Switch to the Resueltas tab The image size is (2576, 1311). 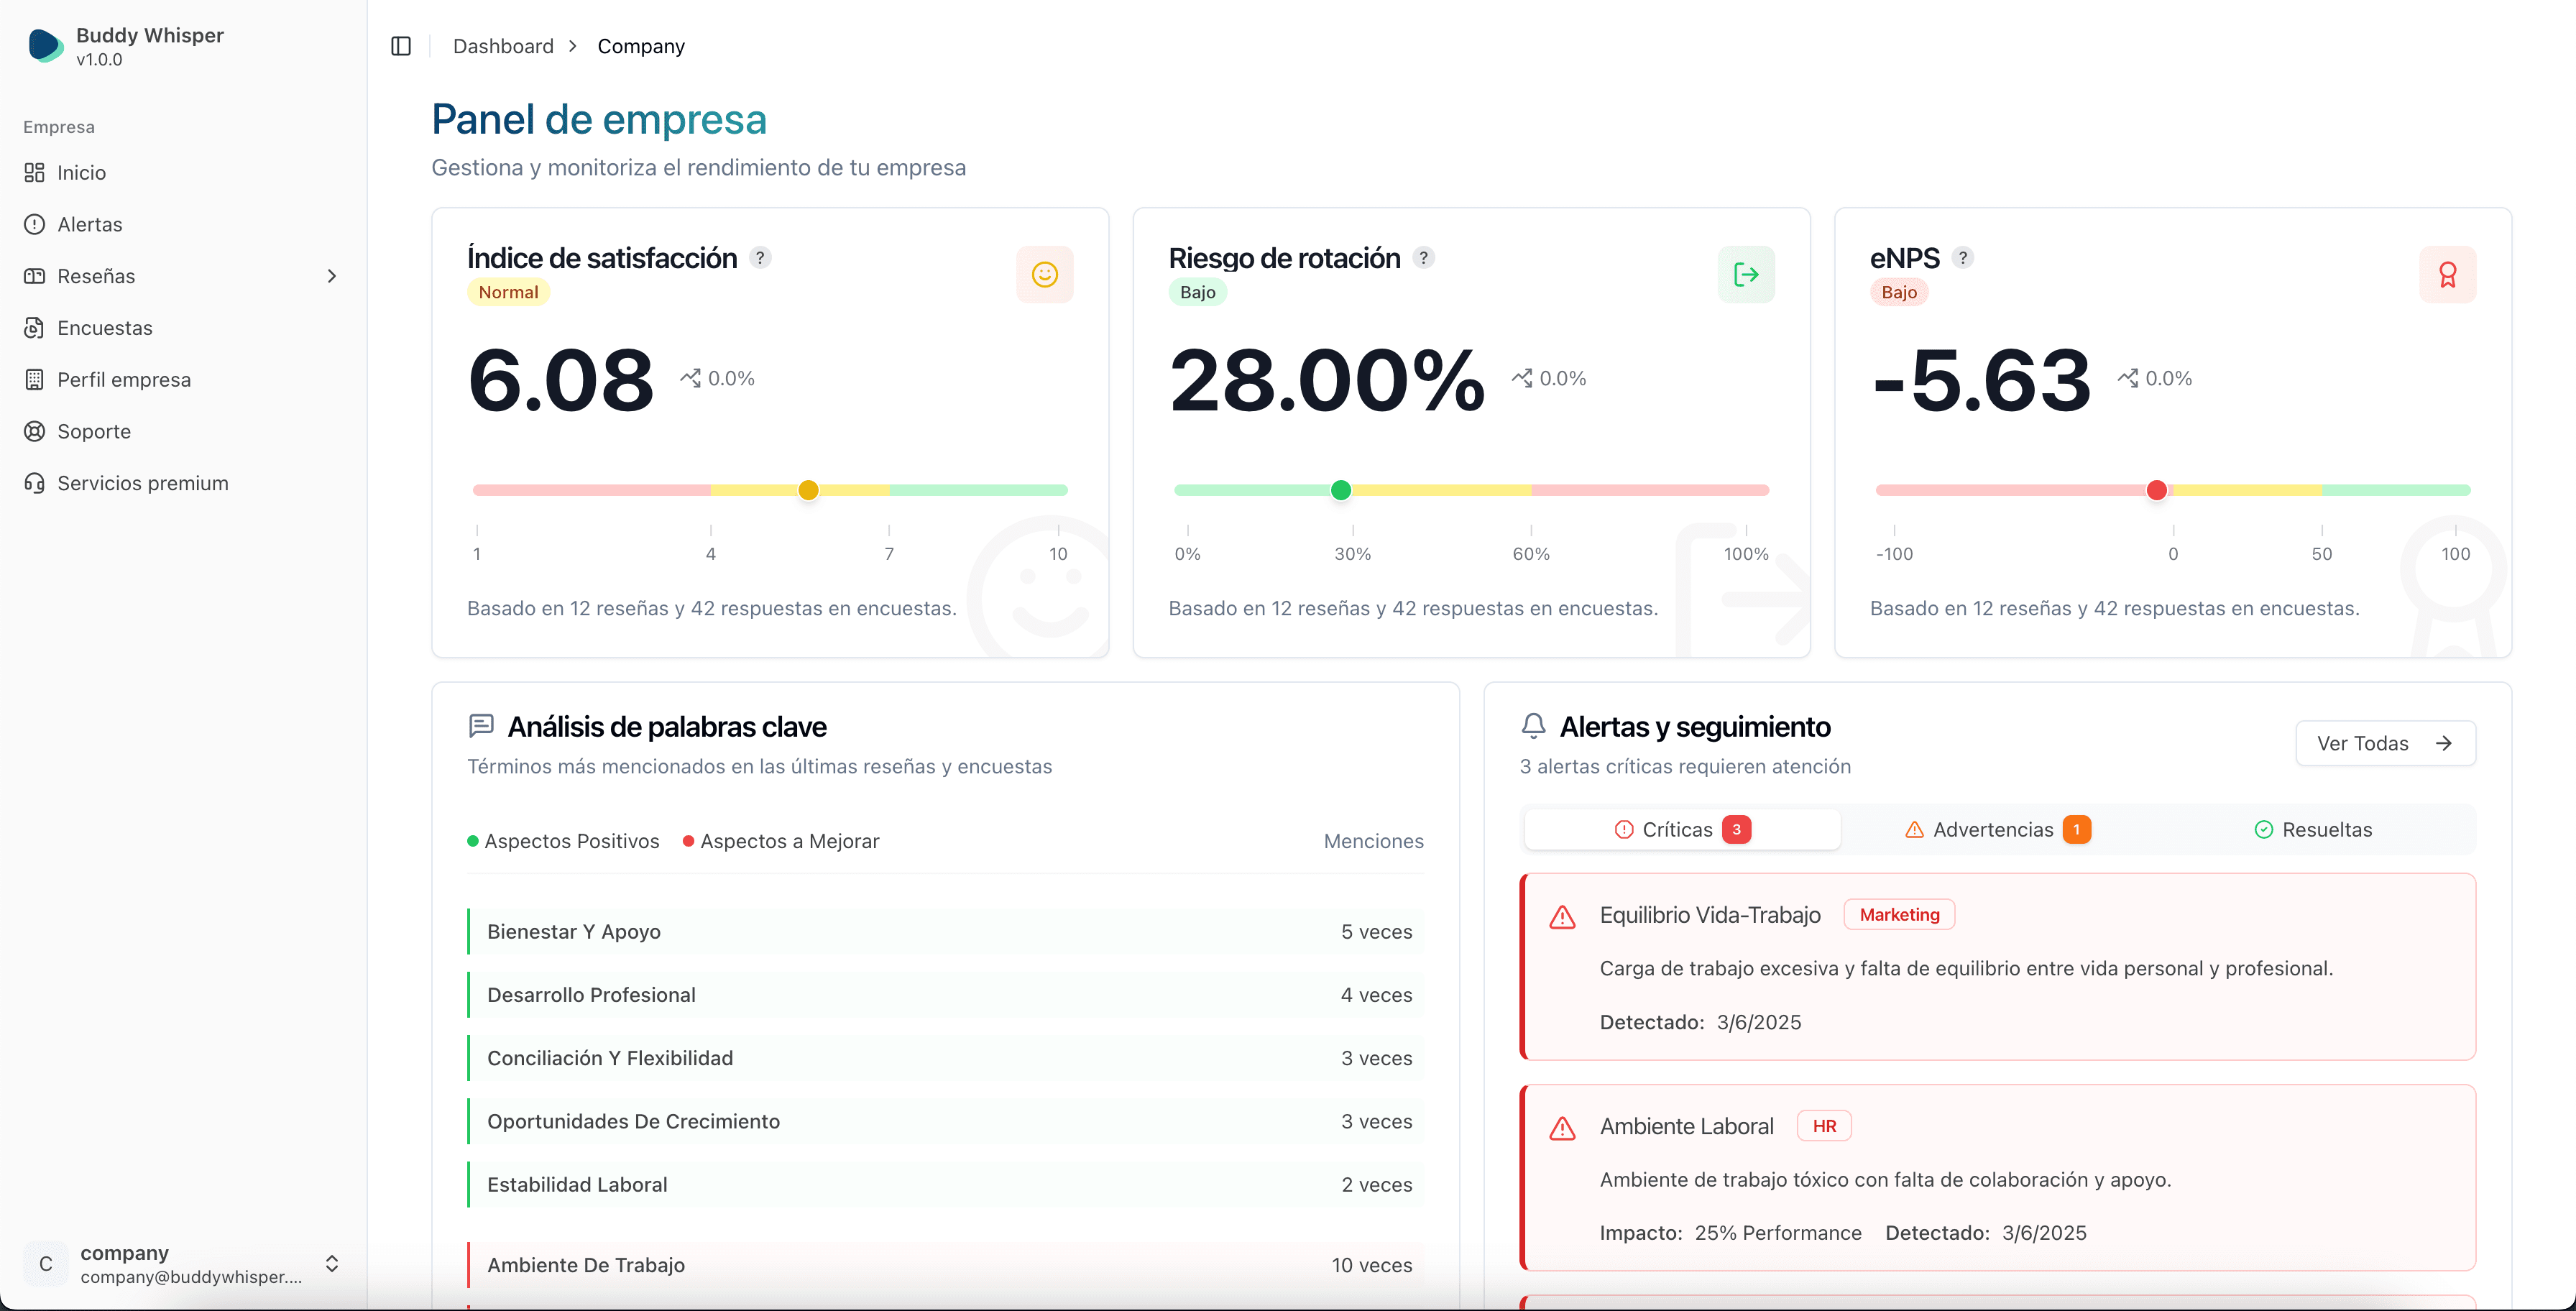[x=2313, y=829]
